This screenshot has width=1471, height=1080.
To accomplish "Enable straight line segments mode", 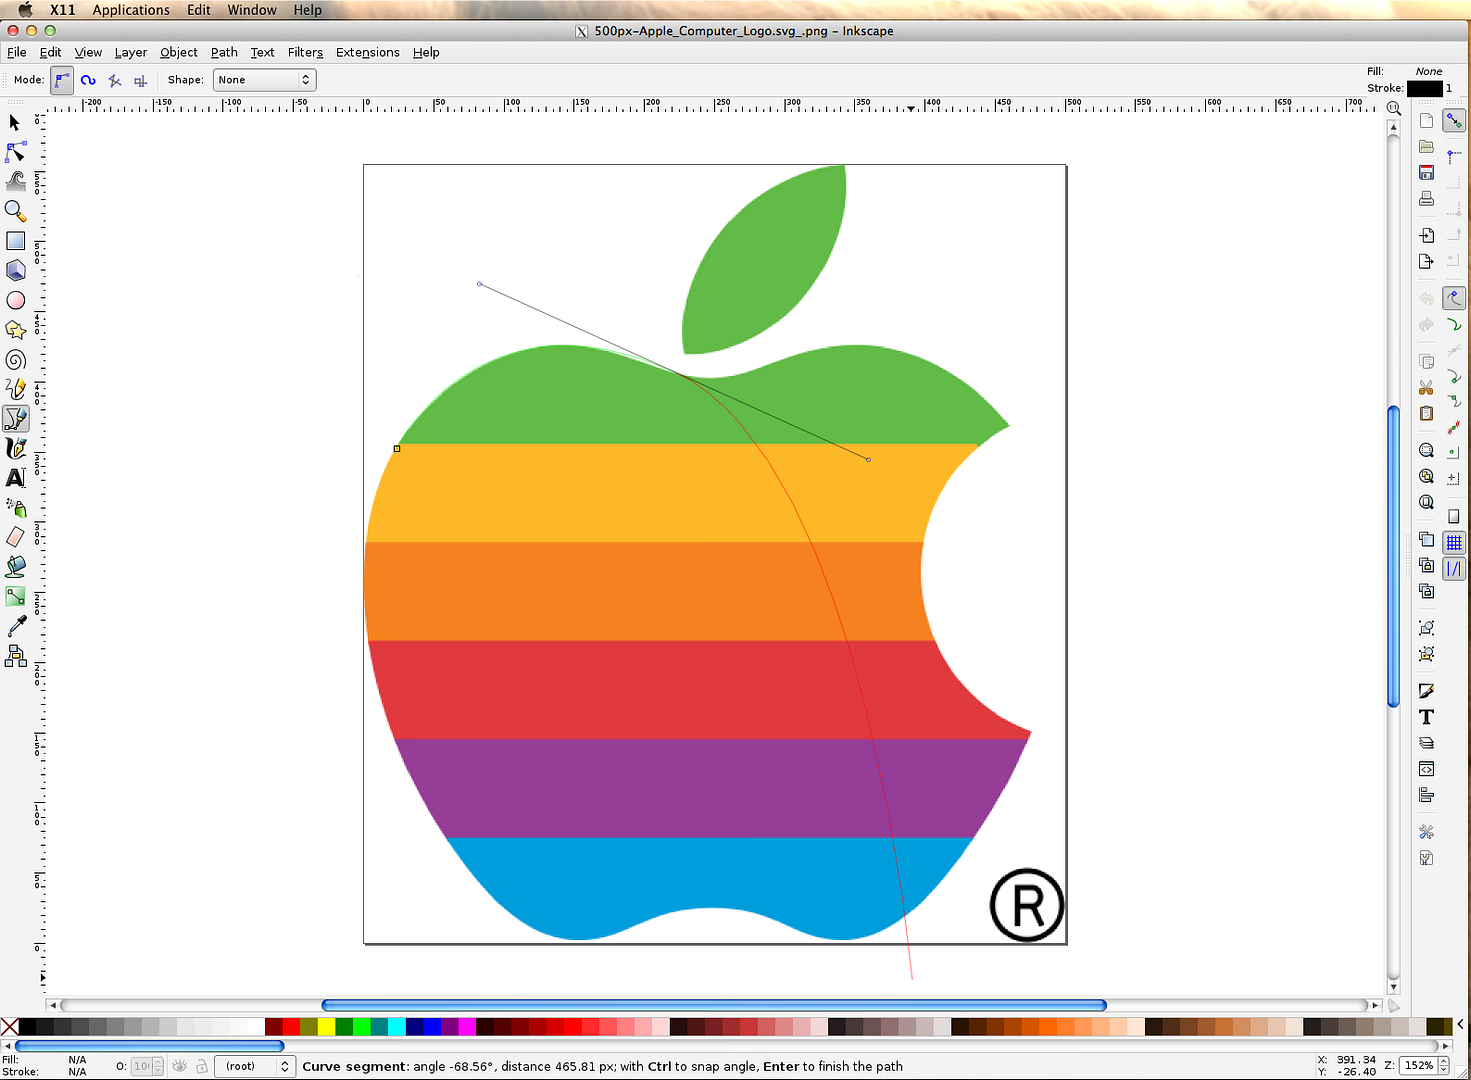I will [x=114, y=80].
